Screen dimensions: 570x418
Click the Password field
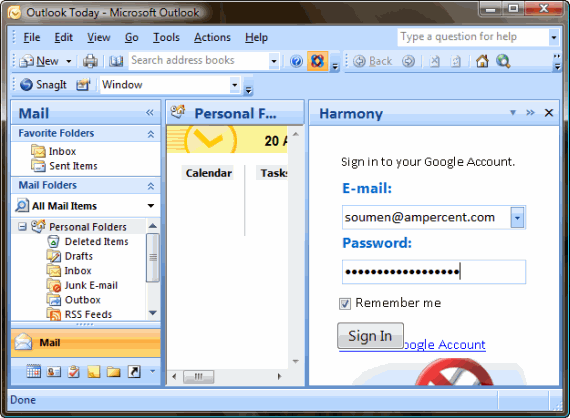click(434, 272)
